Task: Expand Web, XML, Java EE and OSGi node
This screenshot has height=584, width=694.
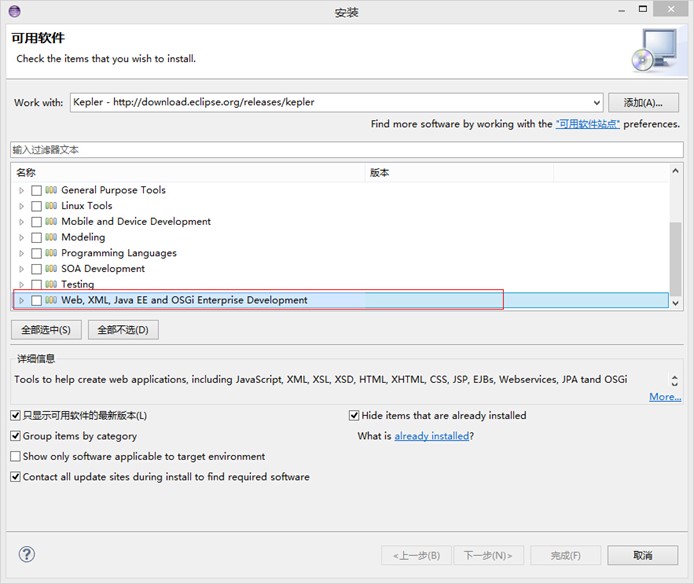Action: (21, 300)
